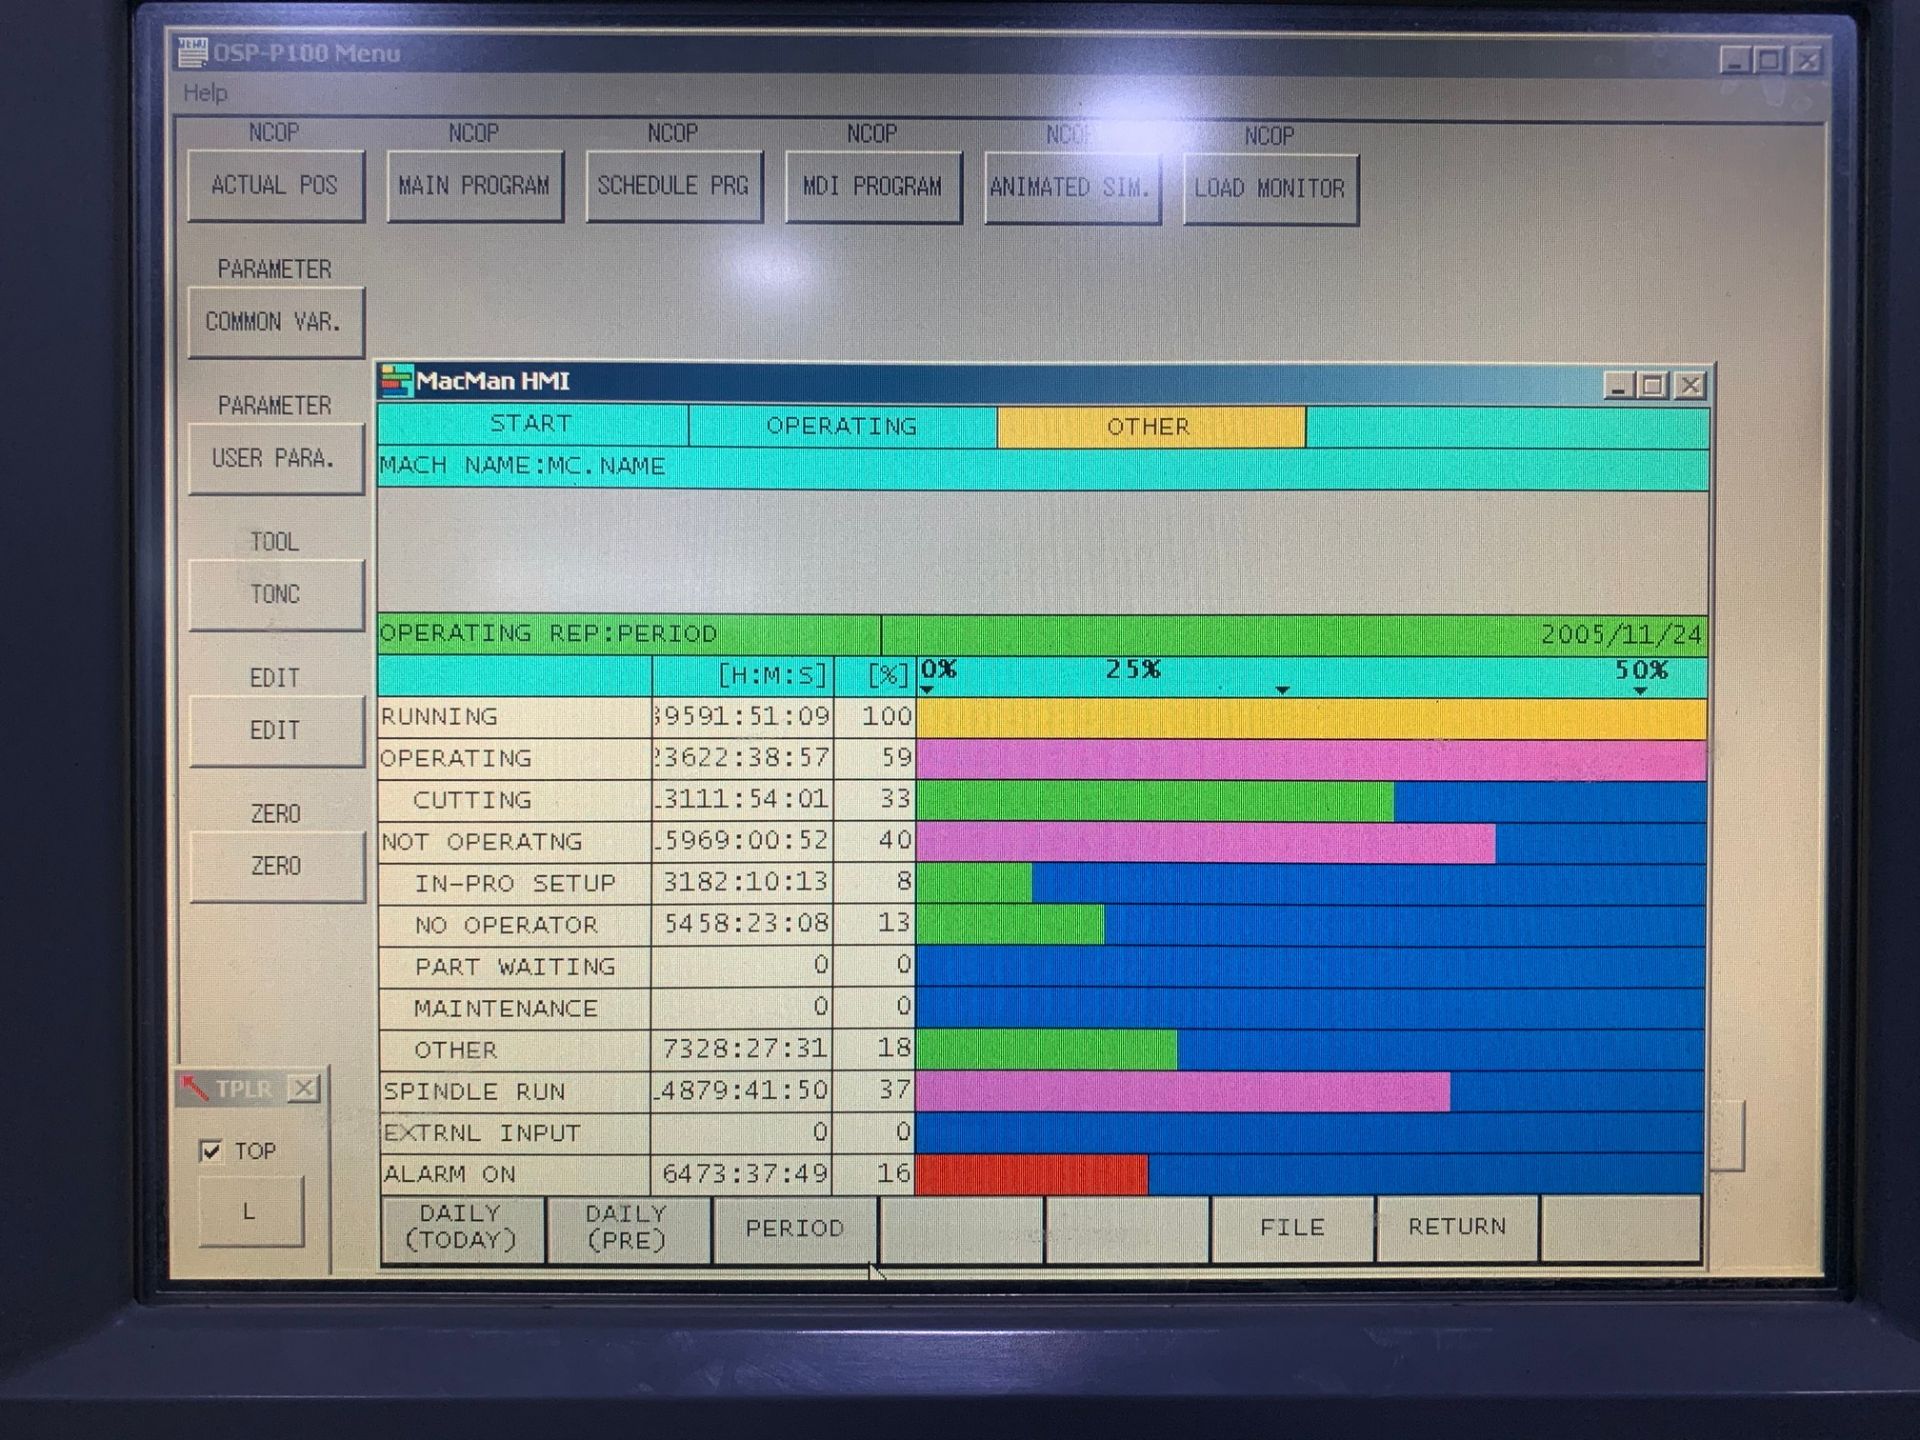Select the OTHER tab in MacMan HMI

[1150, 427]
